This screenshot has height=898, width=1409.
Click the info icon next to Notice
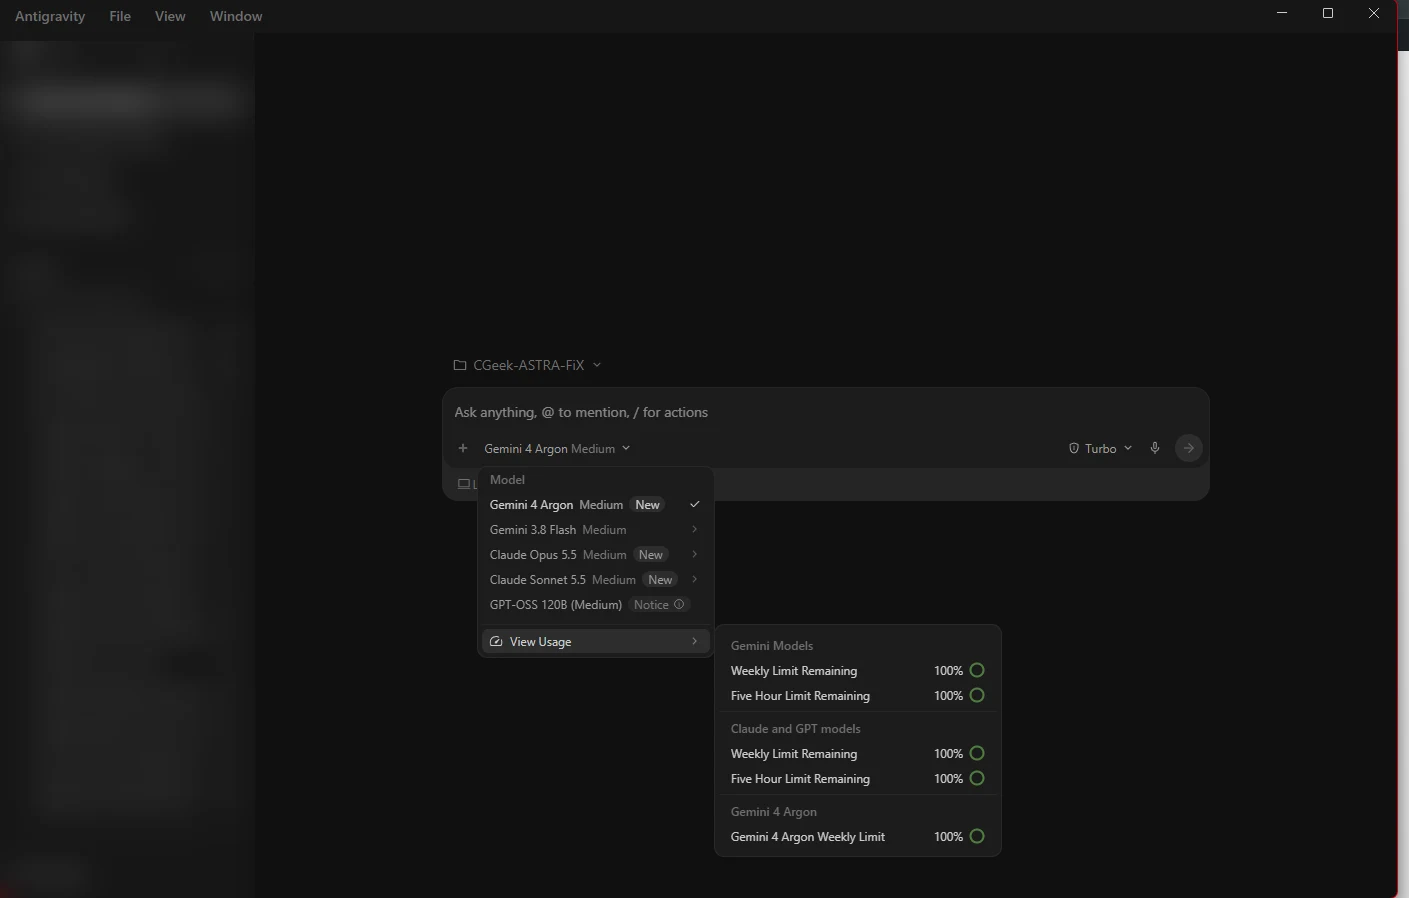[x=679, y=604]
